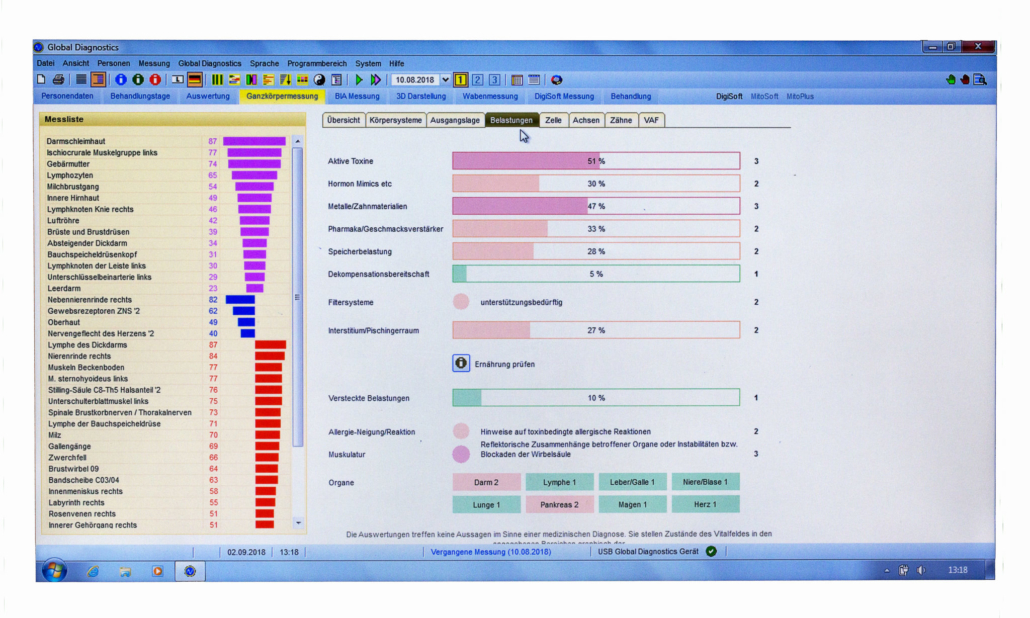This screenshot has width=1030, height=618.
Task: Open the Übersicht sub-tab
Action: click(344, 120)
